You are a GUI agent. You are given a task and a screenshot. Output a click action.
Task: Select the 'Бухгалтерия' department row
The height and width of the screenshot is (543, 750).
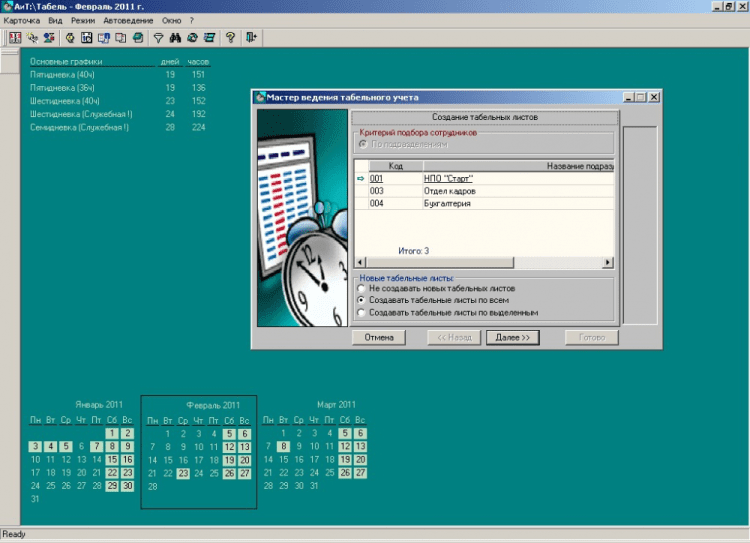click(447, 203)
